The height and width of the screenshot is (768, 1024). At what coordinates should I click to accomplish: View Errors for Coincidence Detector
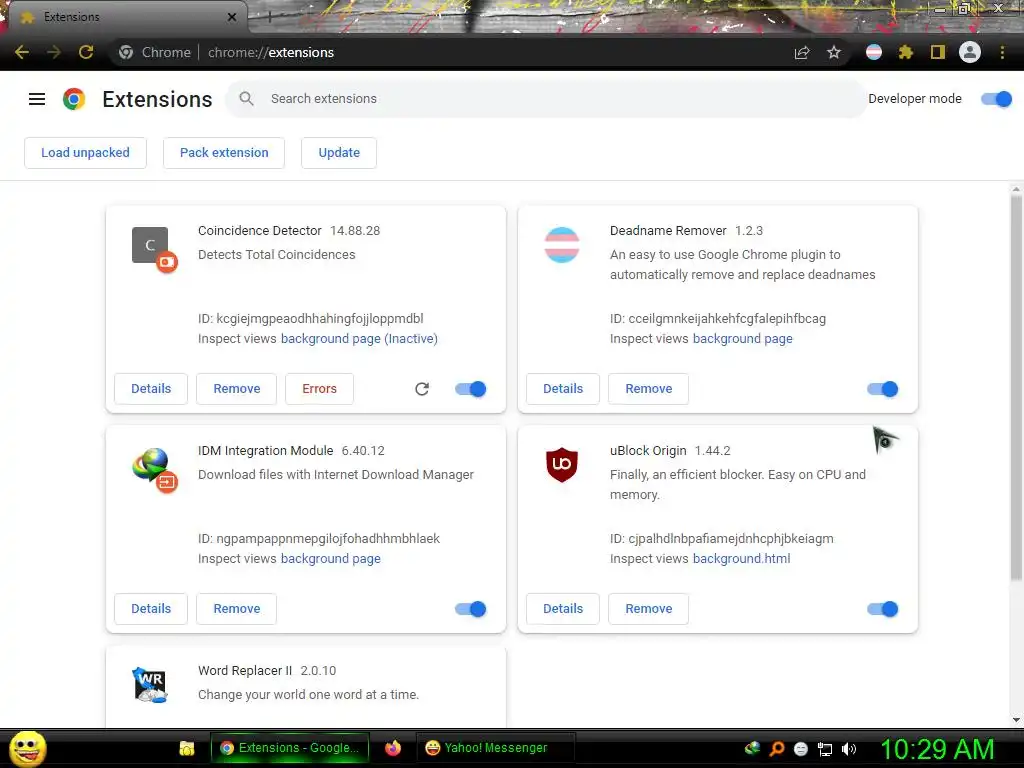coord(319,389)
